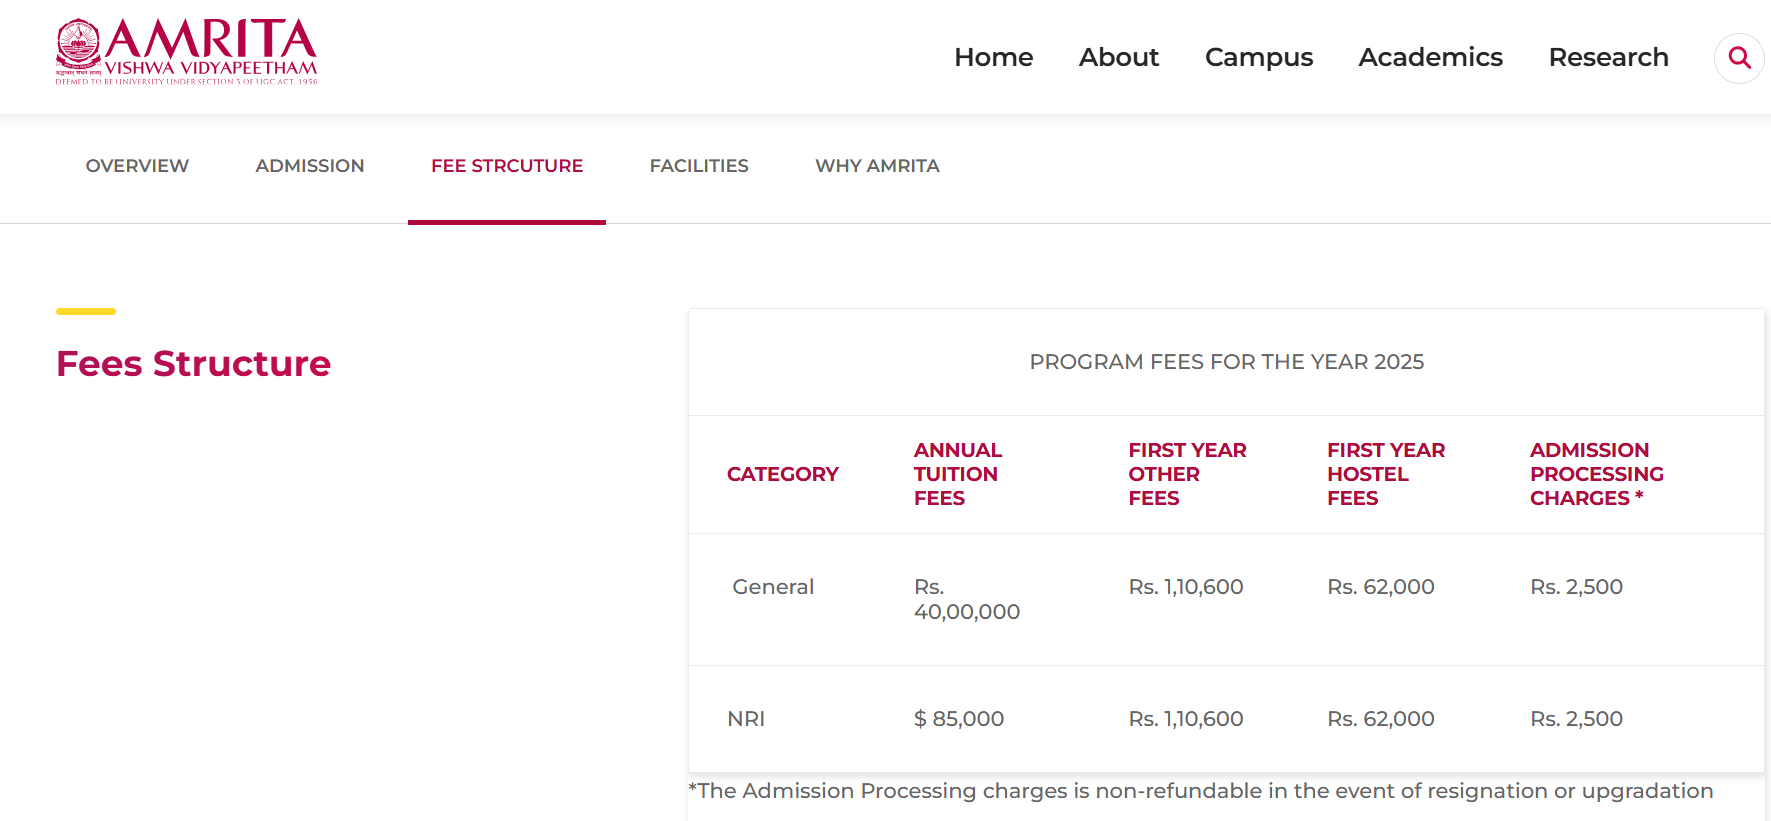Click the Amrita Vishwa Vidyapeetham logo
The image size is (1771, 821).
coord(187,52)
